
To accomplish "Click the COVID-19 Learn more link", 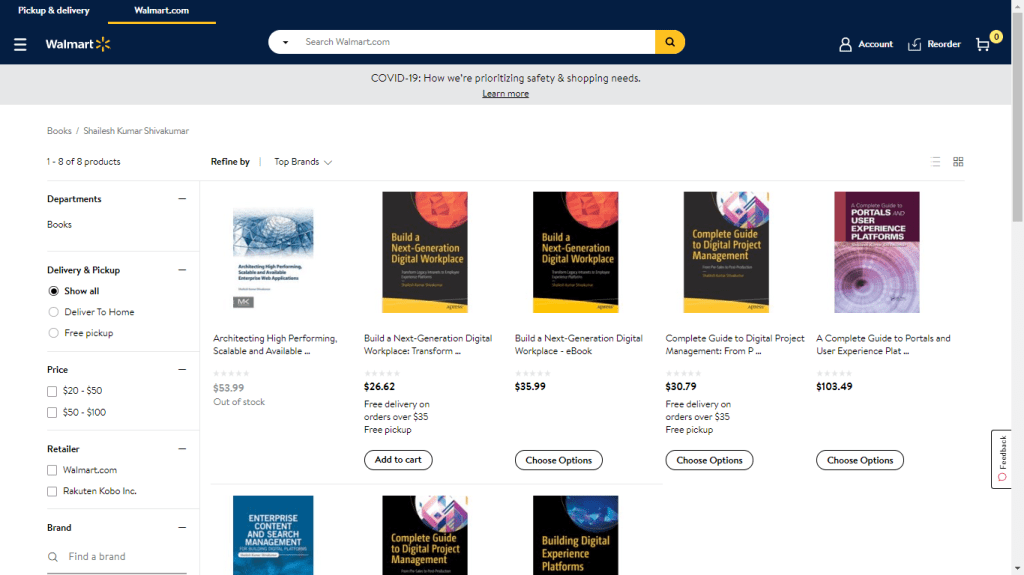I will pyautogui.click(x=505, y=94).
